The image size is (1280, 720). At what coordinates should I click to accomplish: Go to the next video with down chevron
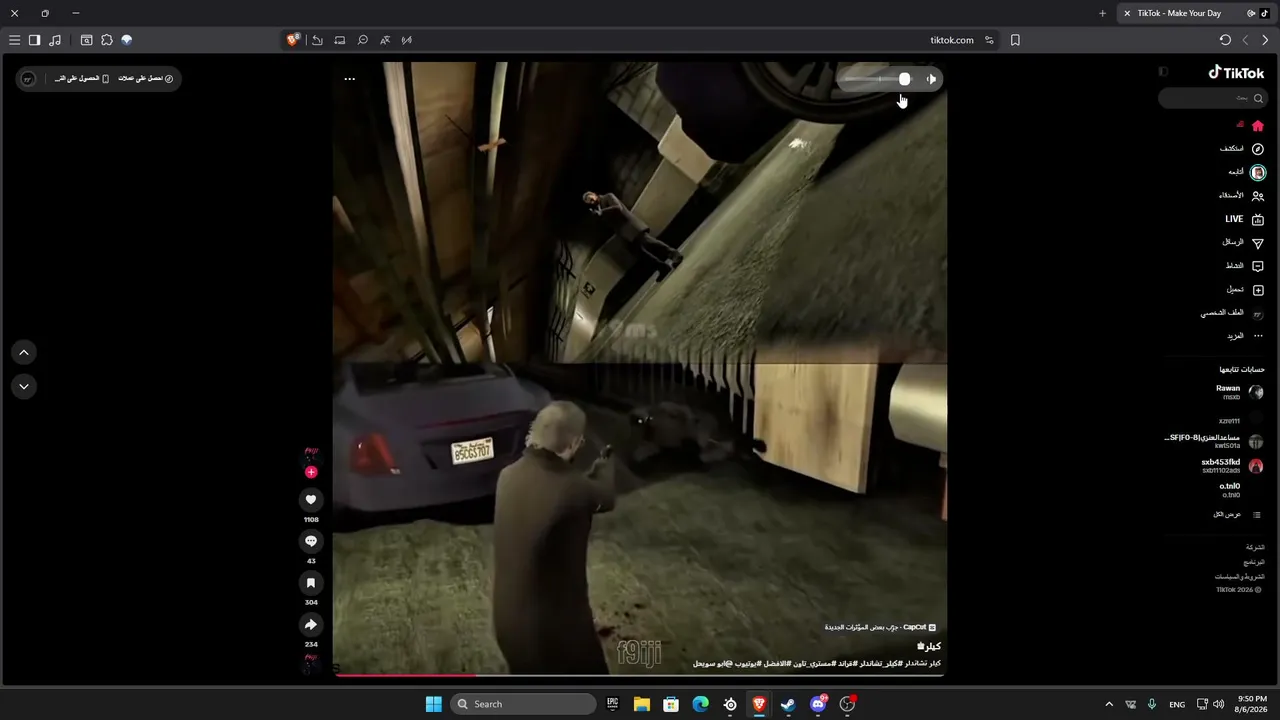[x=24, y=386]
